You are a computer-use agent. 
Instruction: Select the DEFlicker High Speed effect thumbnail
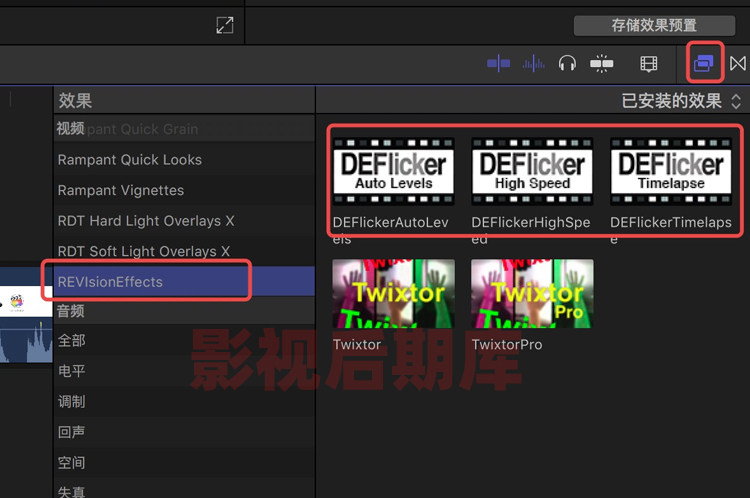pos(532,171)
